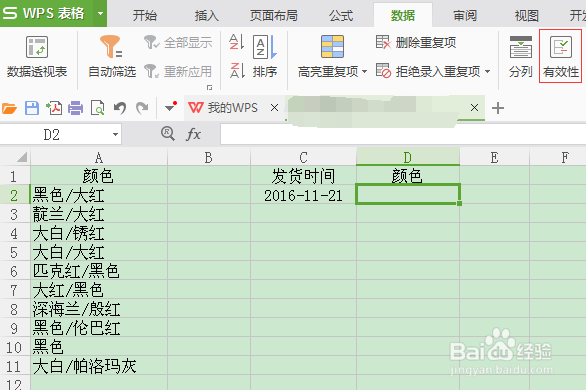
Task: Select column D header
Action: (408, 157)
